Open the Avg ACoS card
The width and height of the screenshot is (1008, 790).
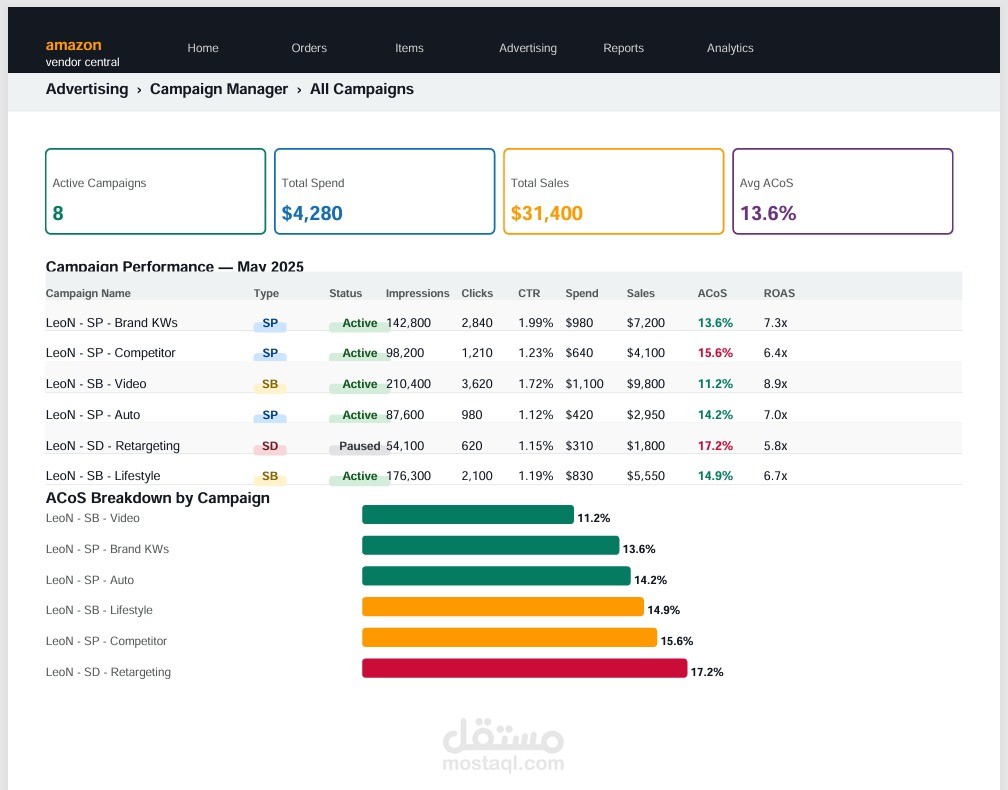click(842, 192)
